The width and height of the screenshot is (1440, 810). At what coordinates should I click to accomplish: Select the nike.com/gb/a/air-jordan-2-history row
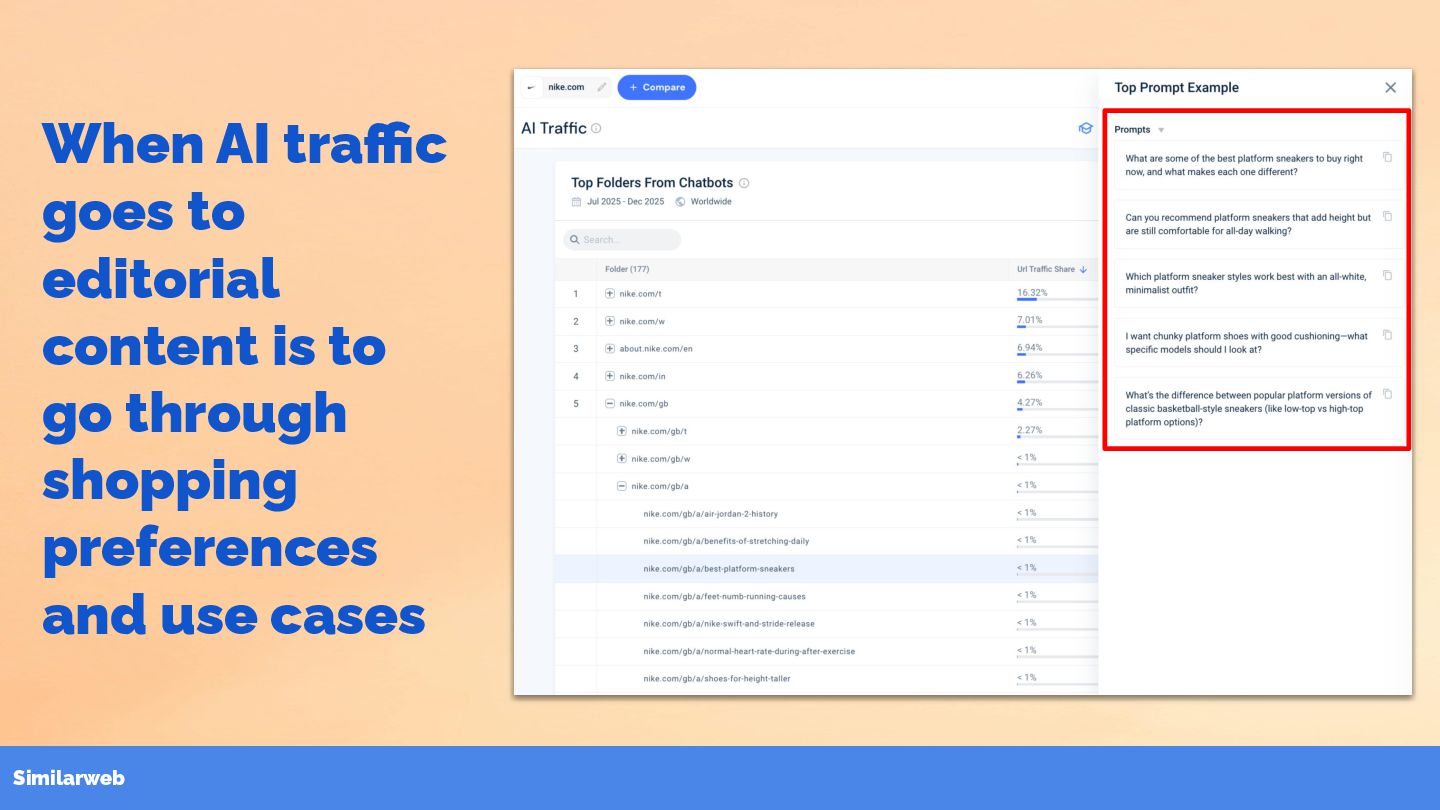826,514
